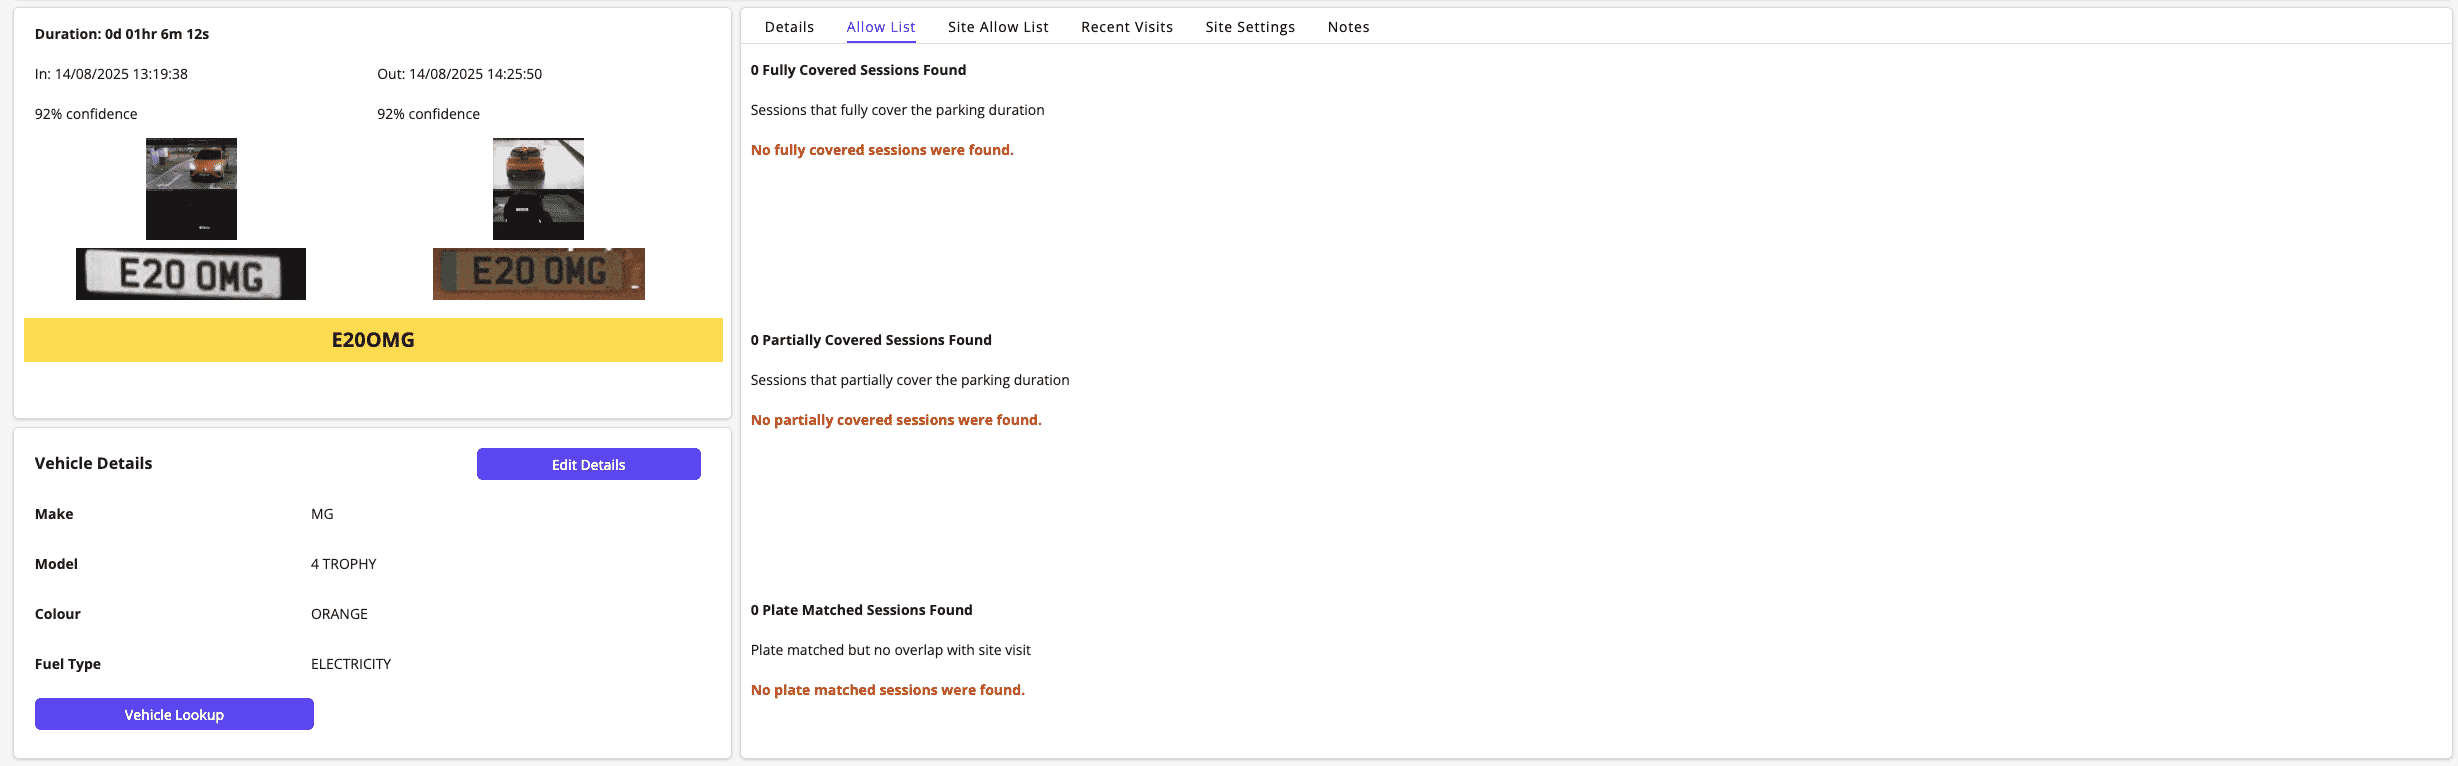
Task: View the Notes tab
Action: tap(1348, 27)
